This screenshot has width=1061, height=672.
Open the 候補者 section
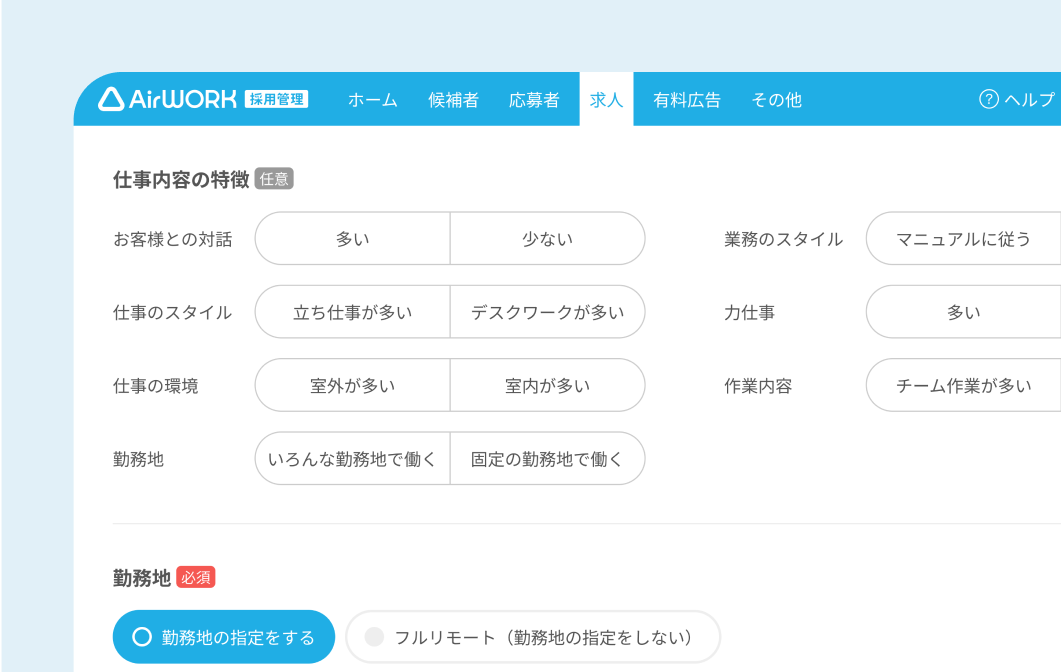[x=453, y=99]
